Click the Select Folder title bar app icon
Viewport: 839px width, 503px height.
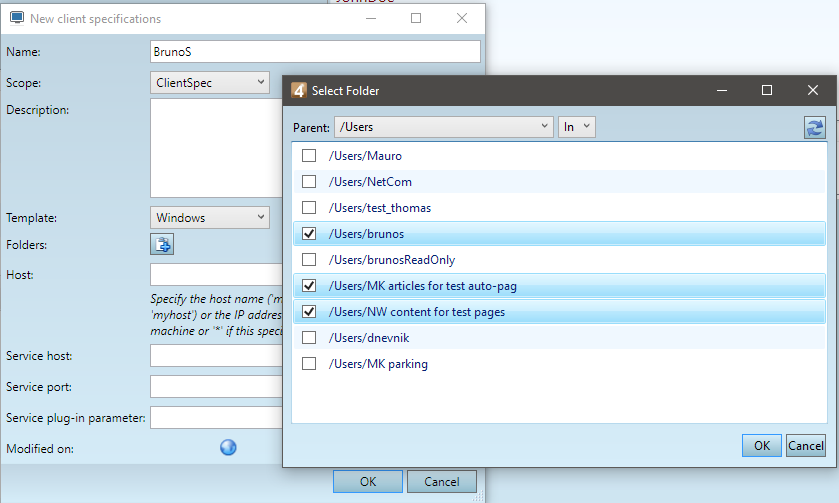pos(299,90)
